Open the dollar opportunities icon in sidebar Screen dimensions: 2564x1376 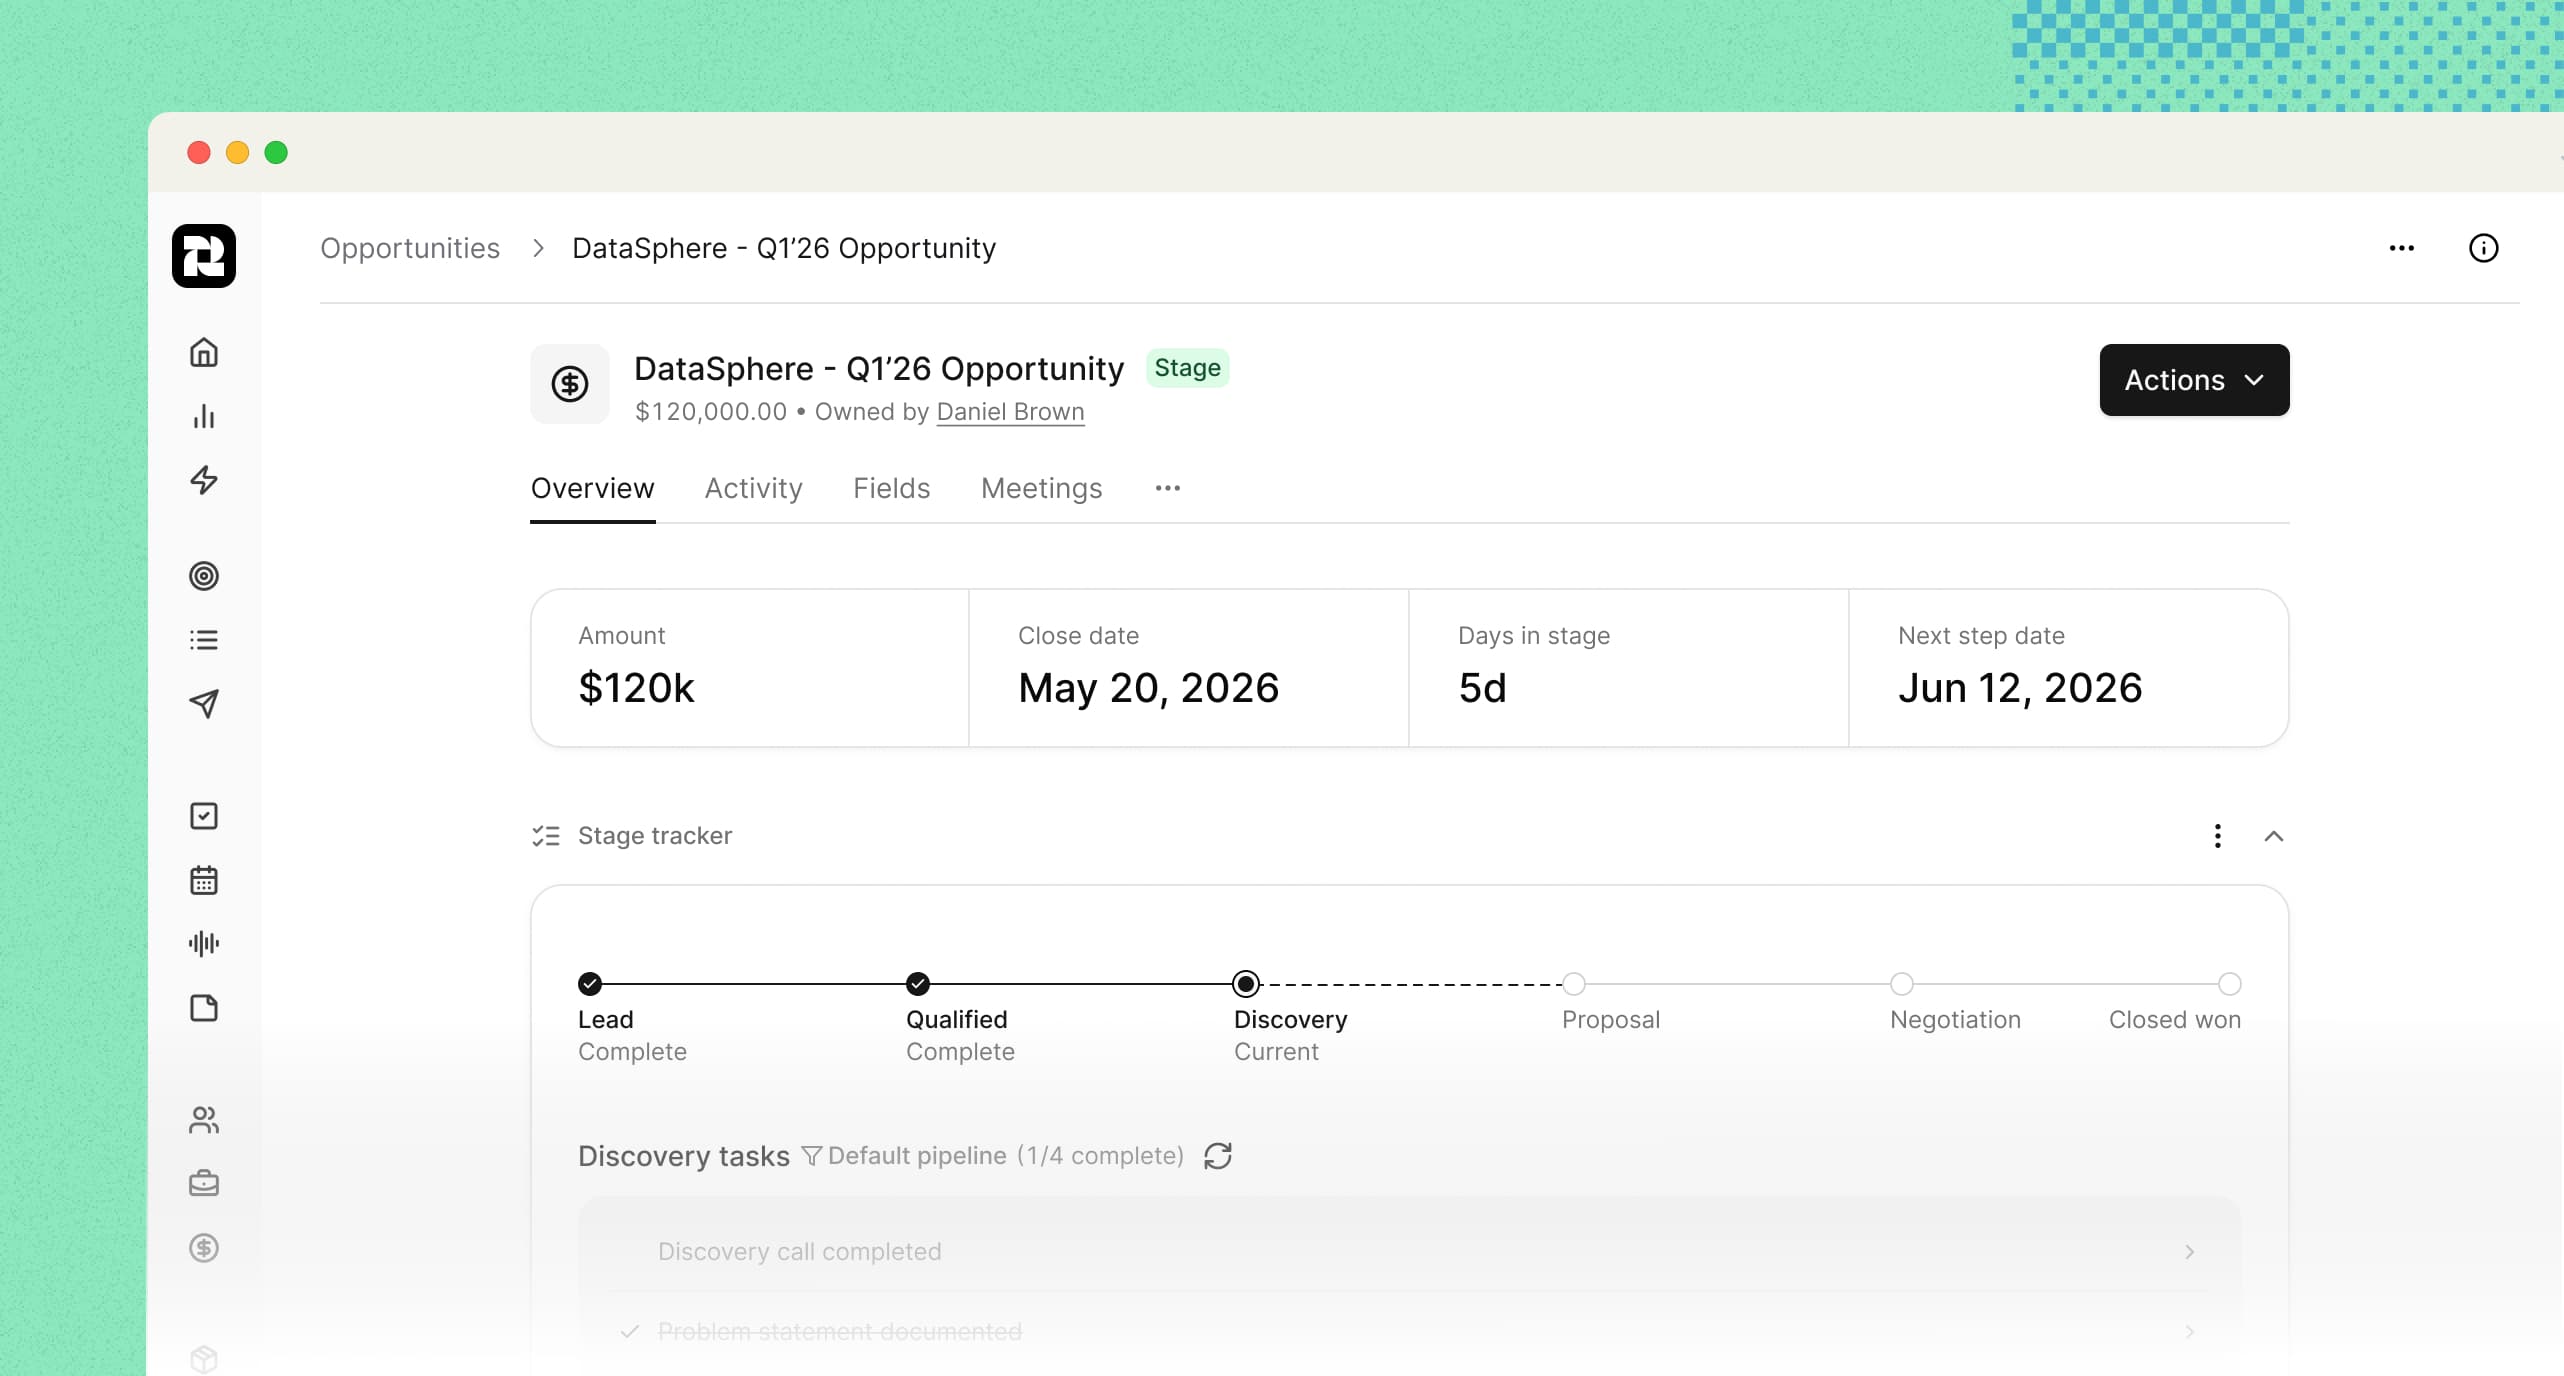[x=204, y=1248]
